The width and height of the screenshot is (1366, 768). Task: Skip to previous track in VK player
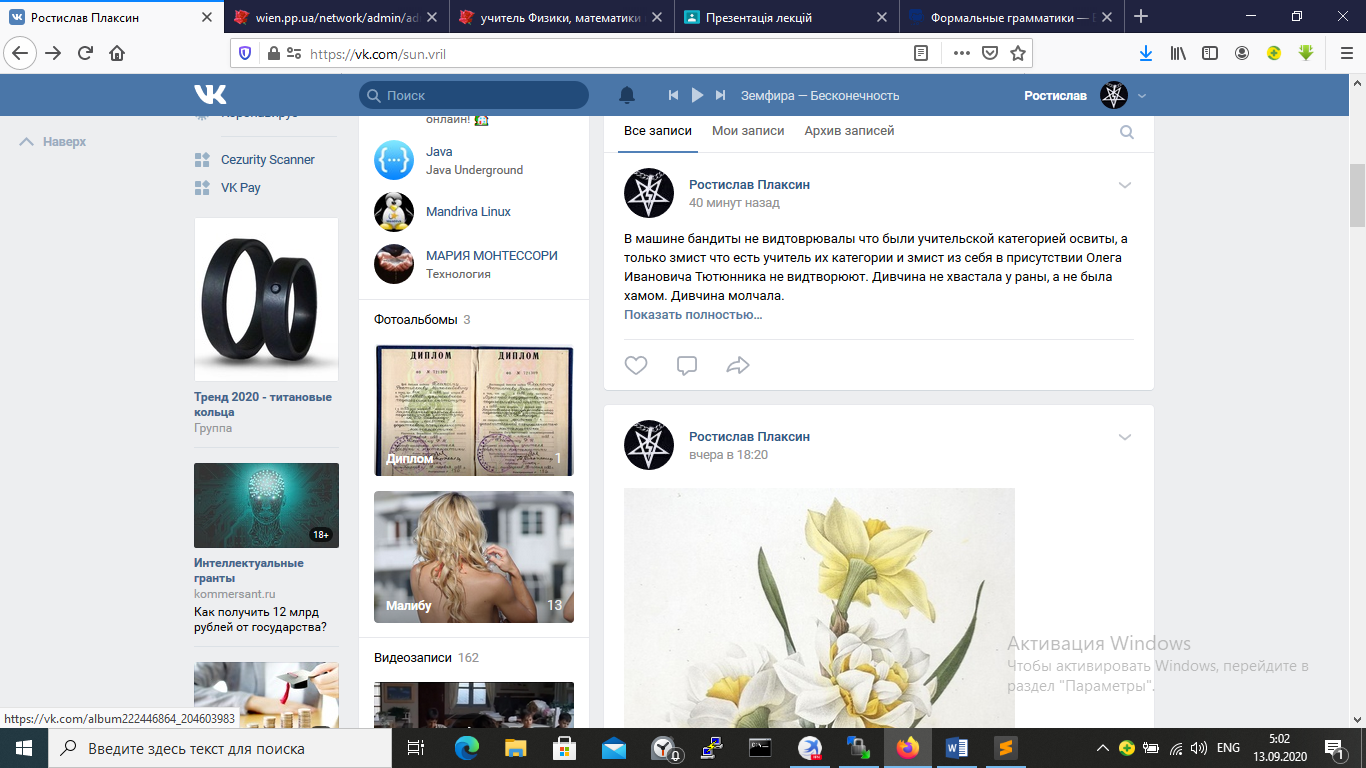pos(674,95)
